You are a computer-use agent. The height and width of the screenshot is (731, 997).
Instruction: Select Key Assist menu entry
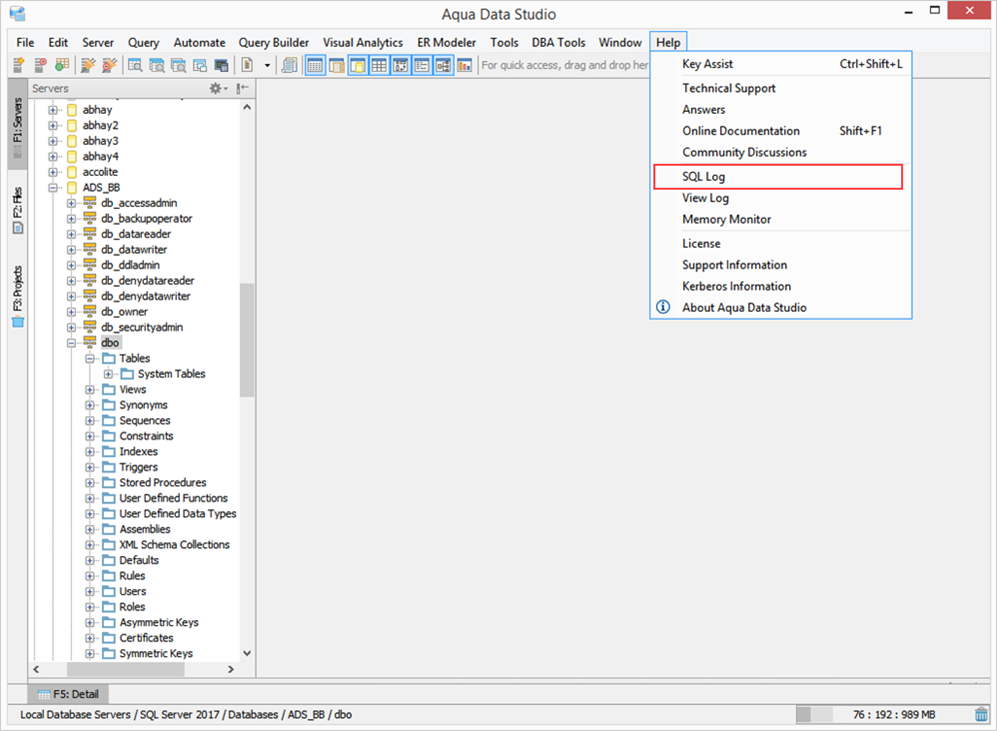781,64
